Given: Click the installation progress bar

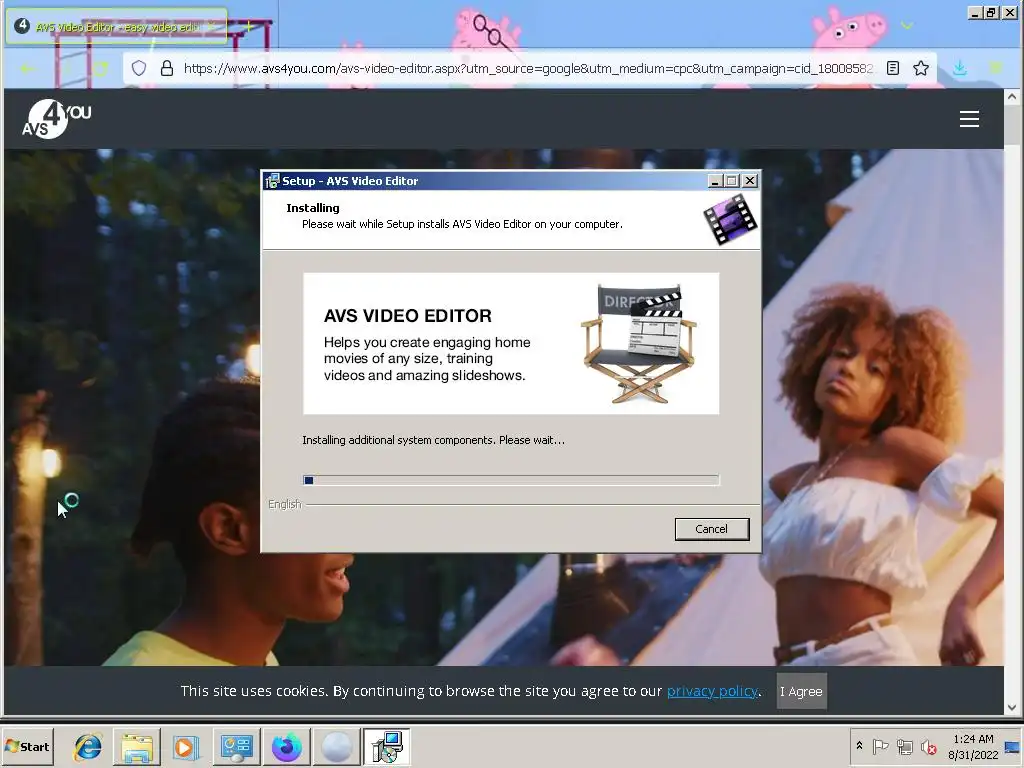Looking at the screenshot, I should click(511, 480).
